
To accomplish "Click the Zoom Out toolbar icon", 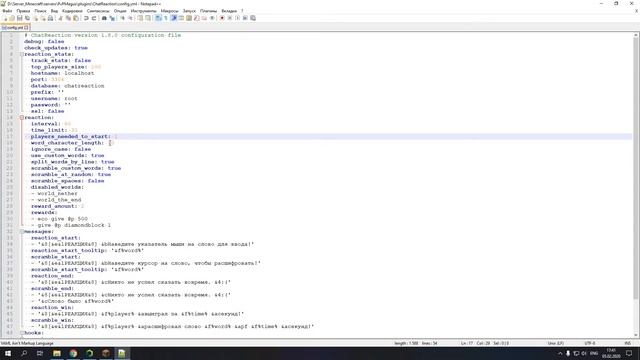I will point(130,18).
